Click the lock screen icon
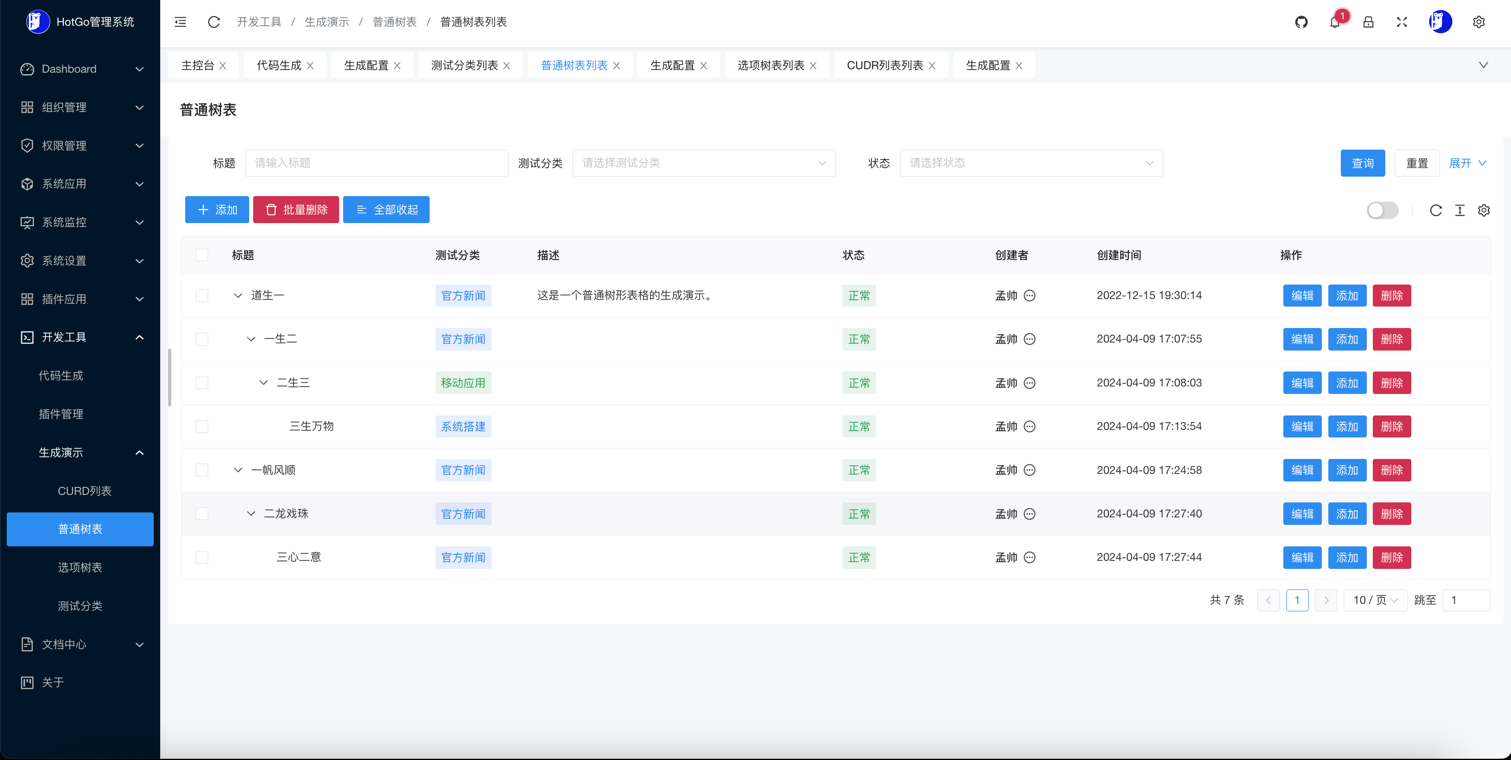Viewport: 1511px width, 760px height. (x=1368, y=22)
